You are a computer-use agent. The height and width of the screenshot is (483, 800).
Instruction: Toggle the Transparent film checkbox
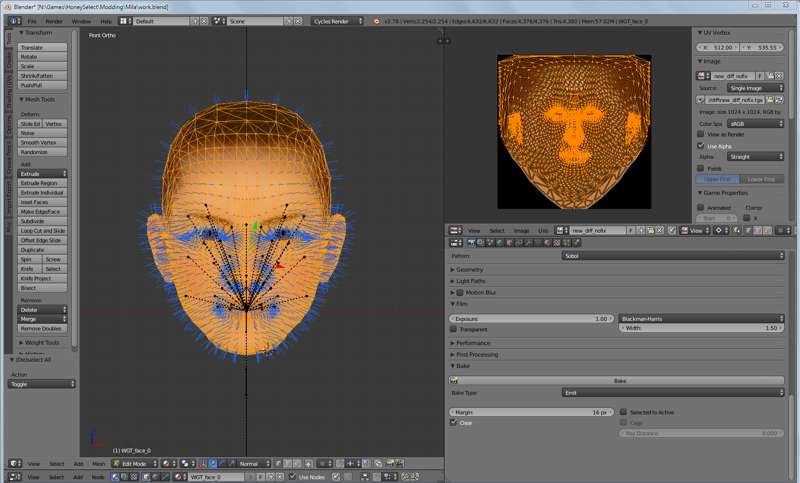pyautogui.click(x=453, y=329)
